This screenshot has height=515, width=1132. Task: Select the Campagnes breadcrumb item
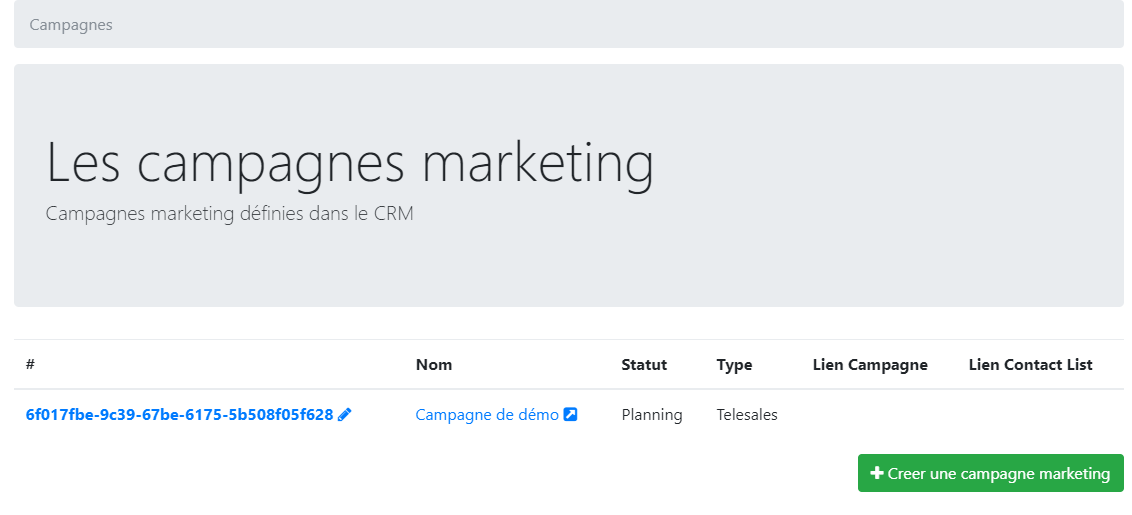pos(71,25)
